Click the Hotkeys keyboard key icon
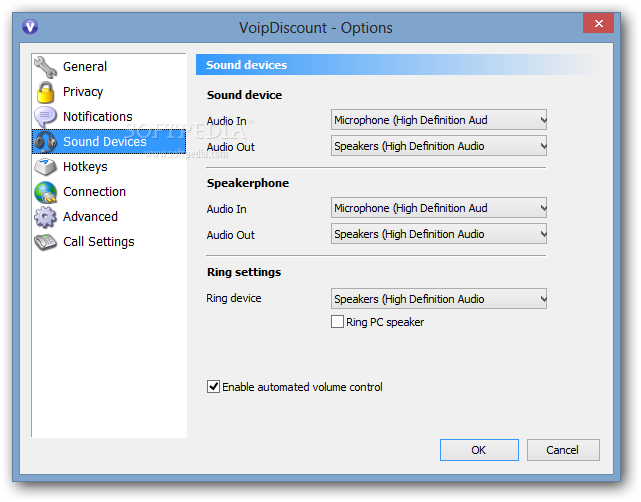Viewport: 641px width, 502px height. [x=45, y=167]
